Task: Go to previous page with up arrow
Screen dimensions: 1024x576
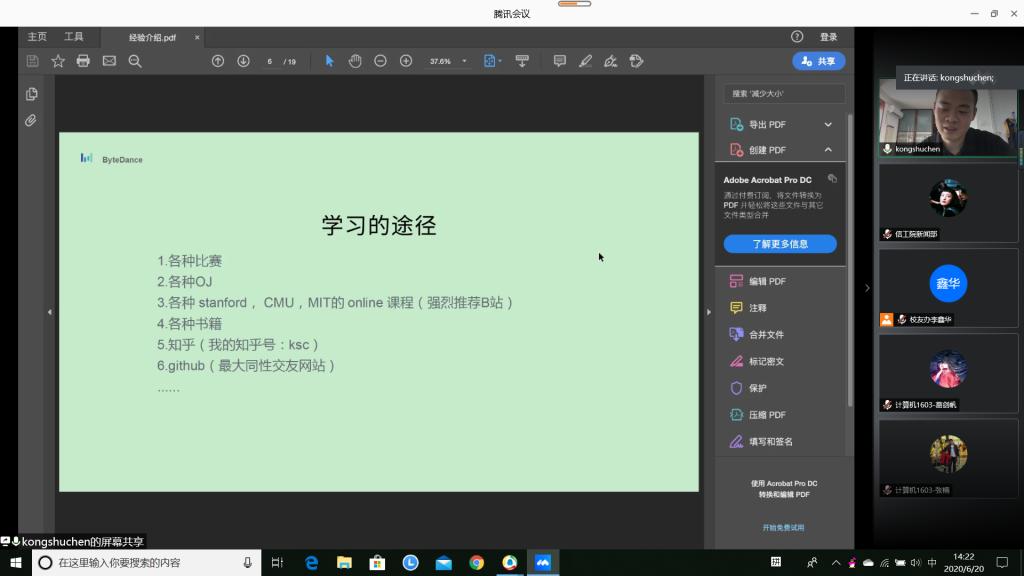Action: [x=218, y=61]
